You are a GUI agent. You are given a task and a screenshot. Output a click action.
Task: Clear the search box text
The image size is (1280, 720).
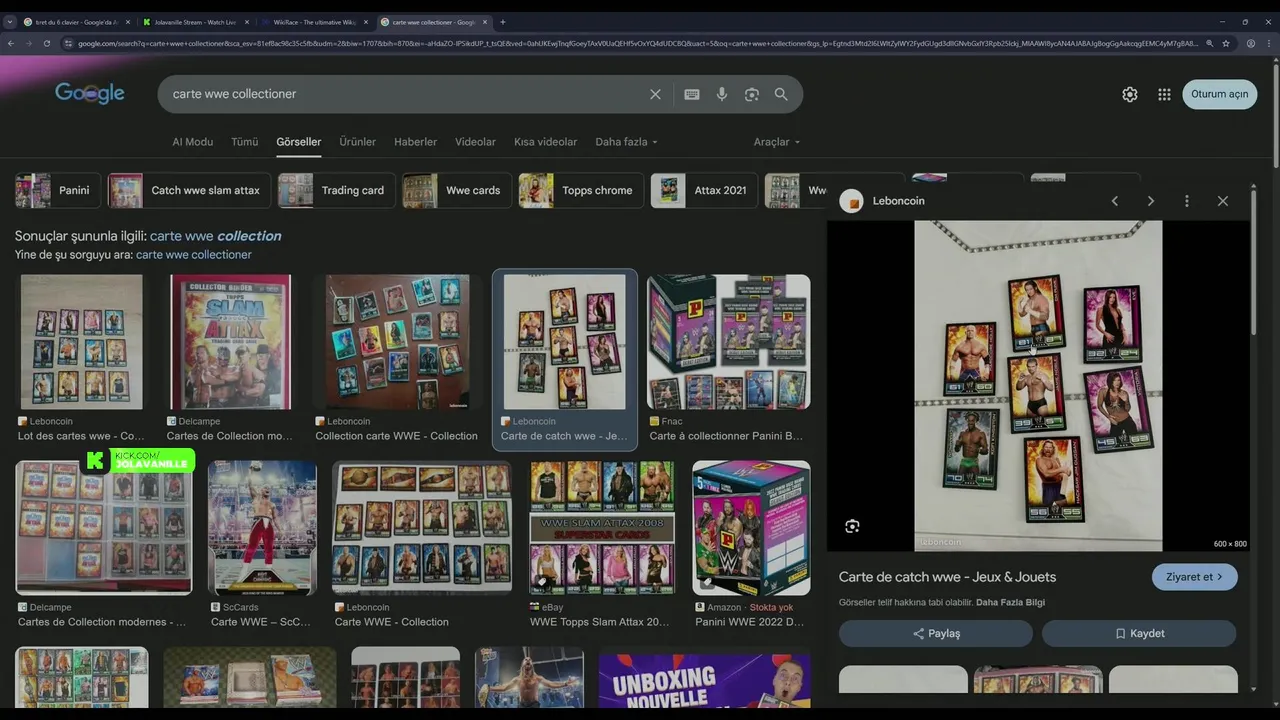click(655, 94)
